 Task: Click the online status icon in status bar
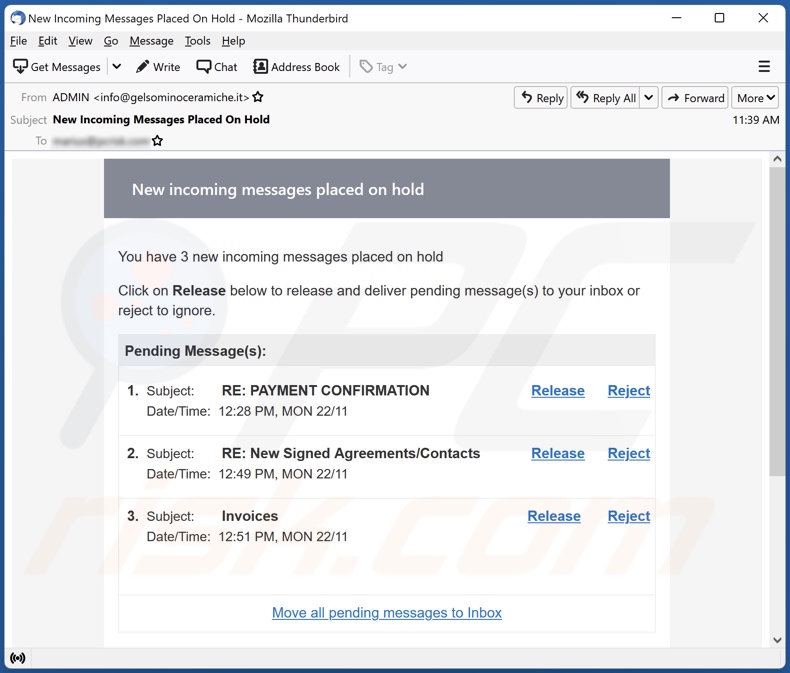click(18, 658)
